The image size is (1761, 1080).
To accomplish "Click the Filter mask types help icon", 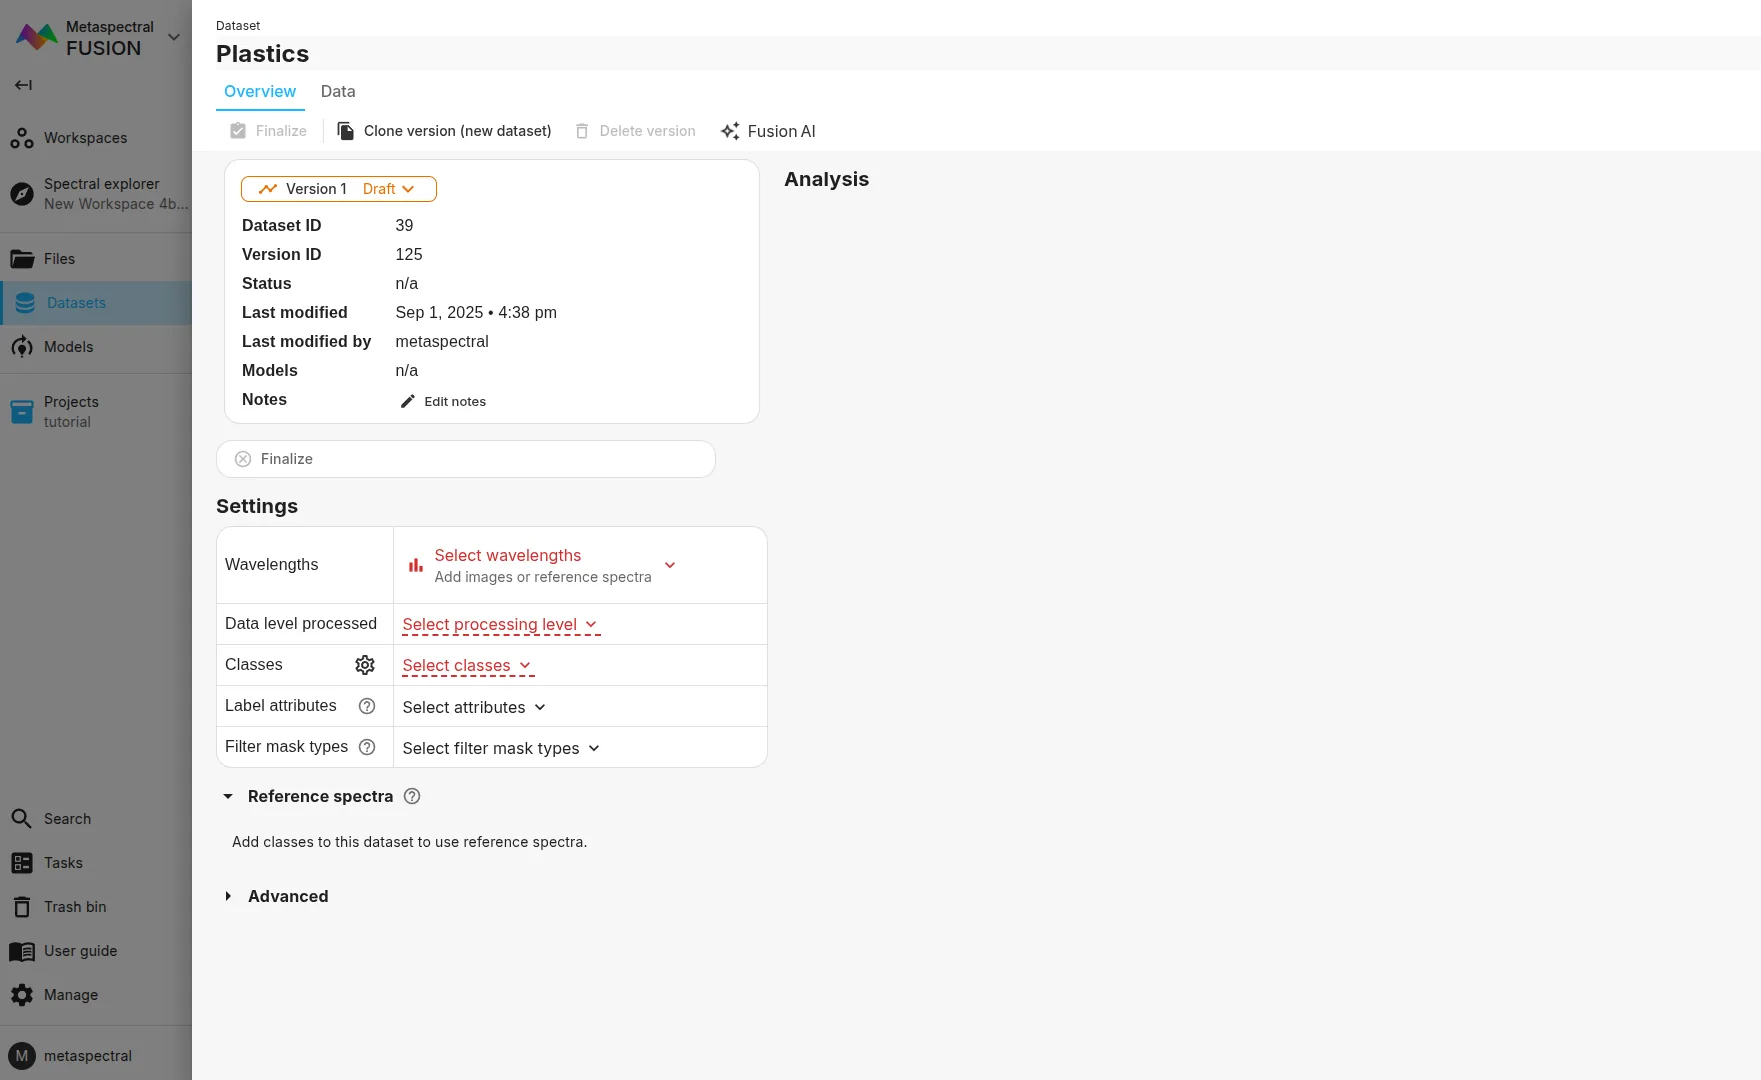I will pos(367,747).
